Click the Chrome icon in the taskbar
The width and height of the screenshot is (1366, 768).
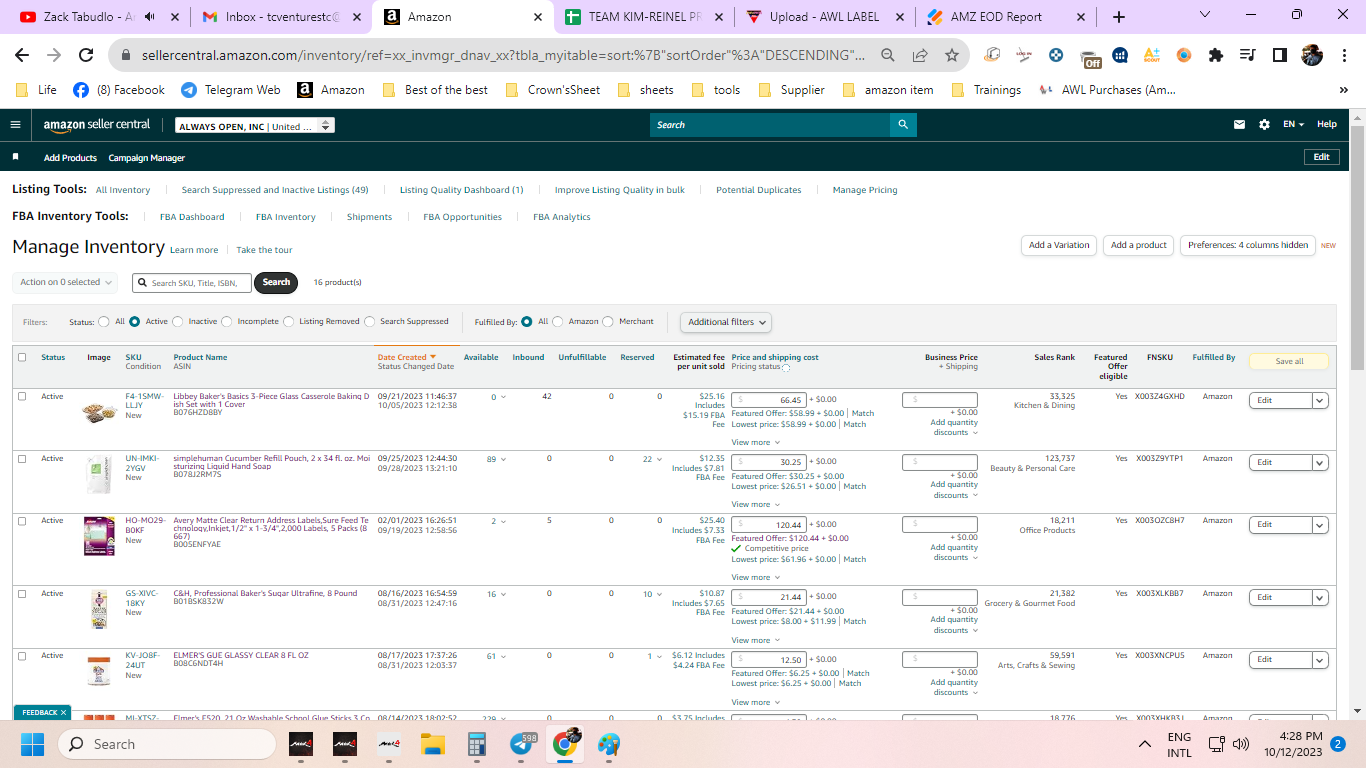pos(565,744)
